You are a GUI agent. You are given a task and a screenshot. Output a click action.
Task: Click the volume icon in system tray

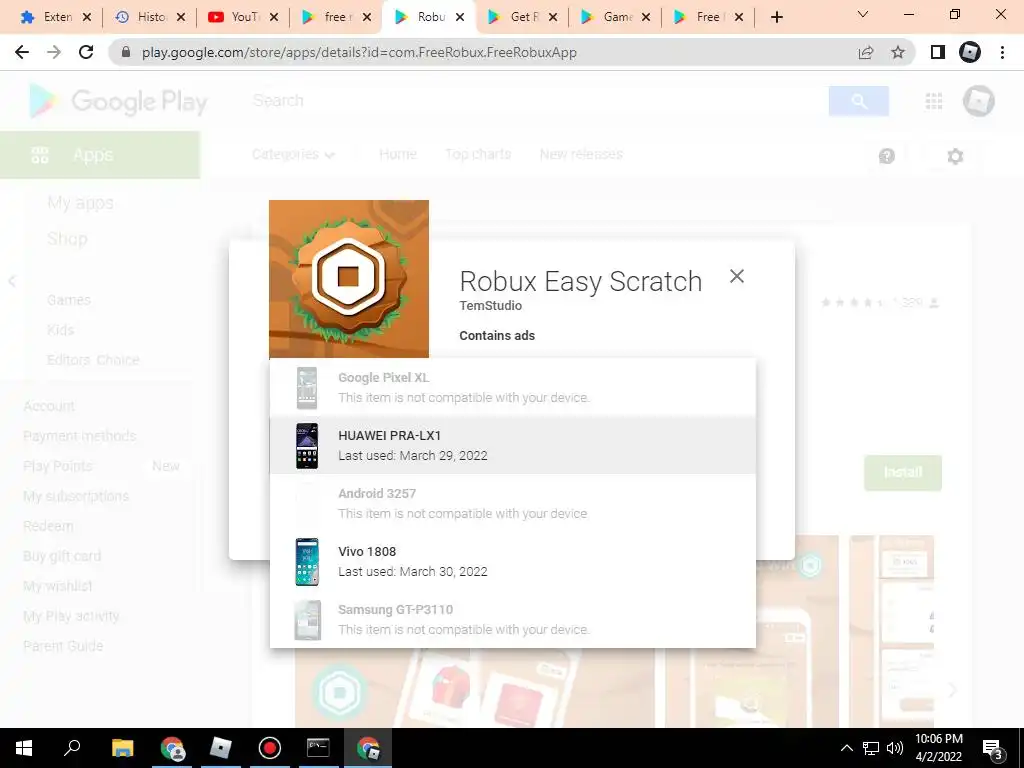click(x=895, y=748)
